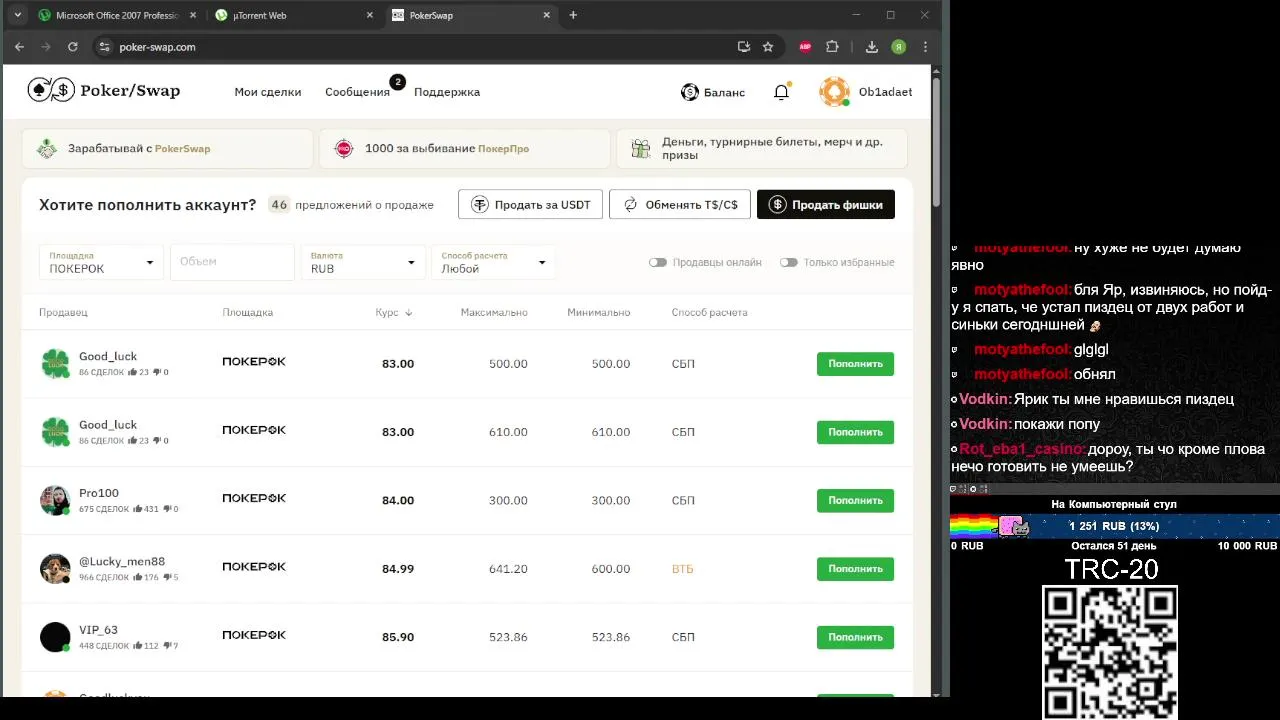The image size is (1280, 720).
Task: Click the install app icon in address bar
Action: tap(743, 46)
